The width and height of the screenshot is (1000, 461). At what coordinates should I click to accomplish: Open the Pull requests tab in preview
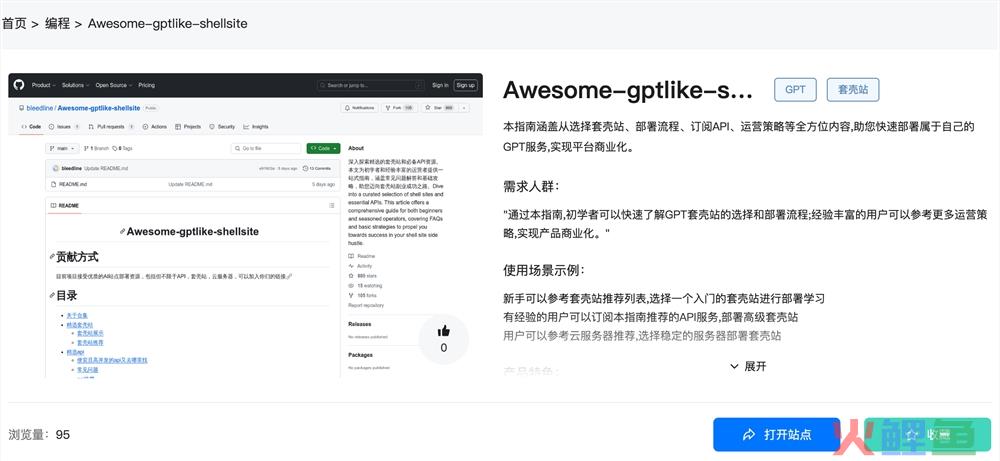tap(107, 127)
